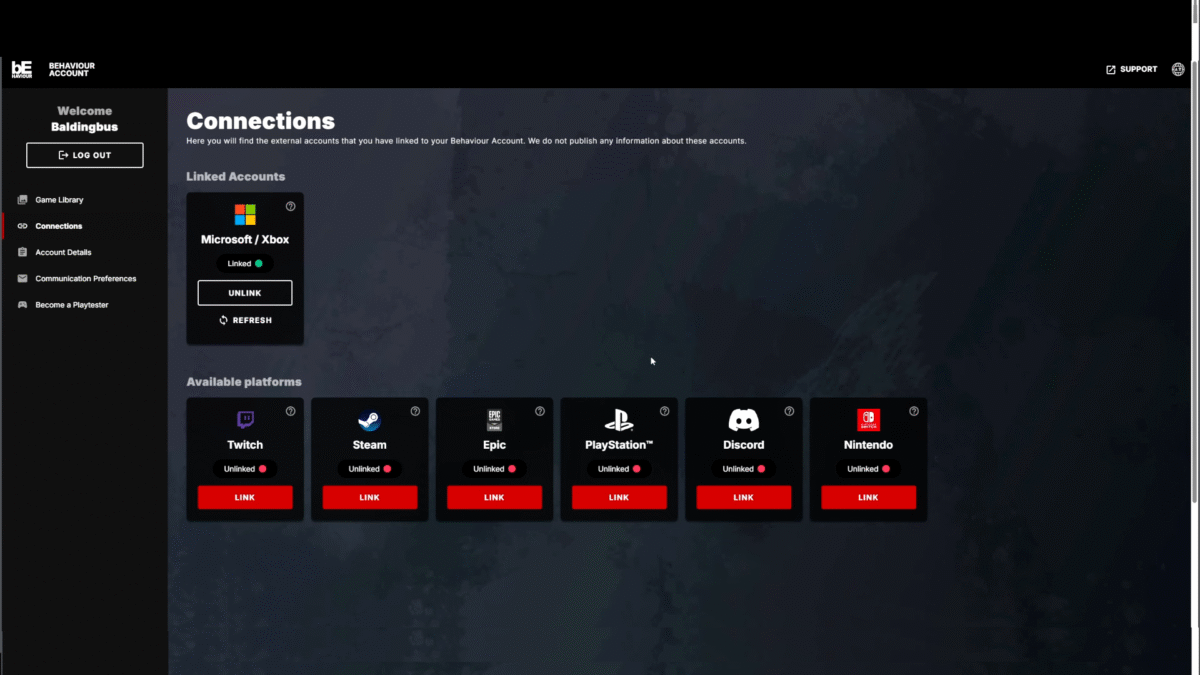
Task: Select Connections in sidebar
Action: 58,226
